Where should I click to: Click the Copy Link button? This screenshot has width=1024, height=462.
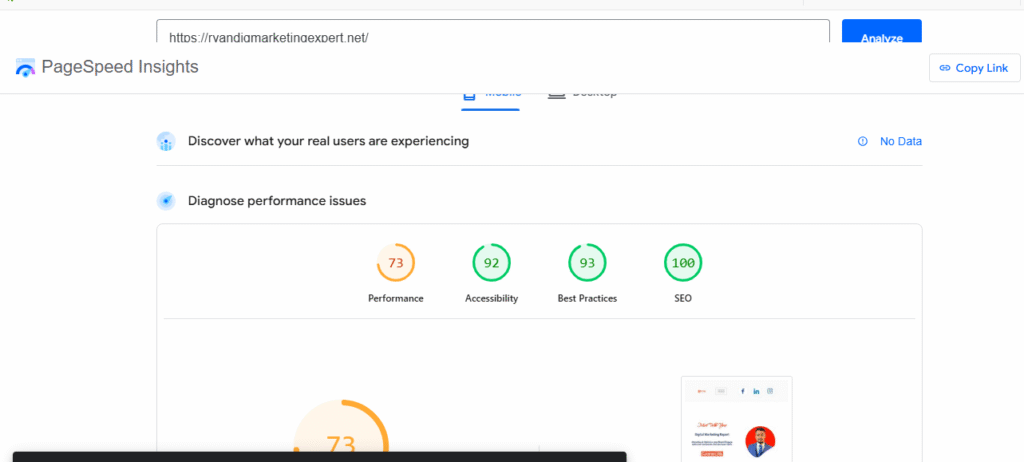(974, 68)
